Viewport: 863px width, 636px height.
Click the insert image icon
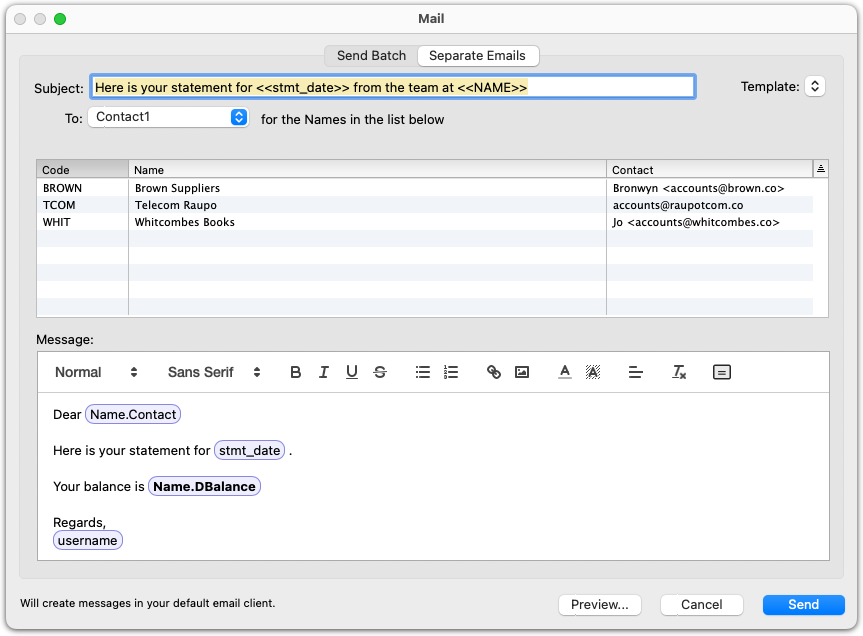click(x=521, y=372)
